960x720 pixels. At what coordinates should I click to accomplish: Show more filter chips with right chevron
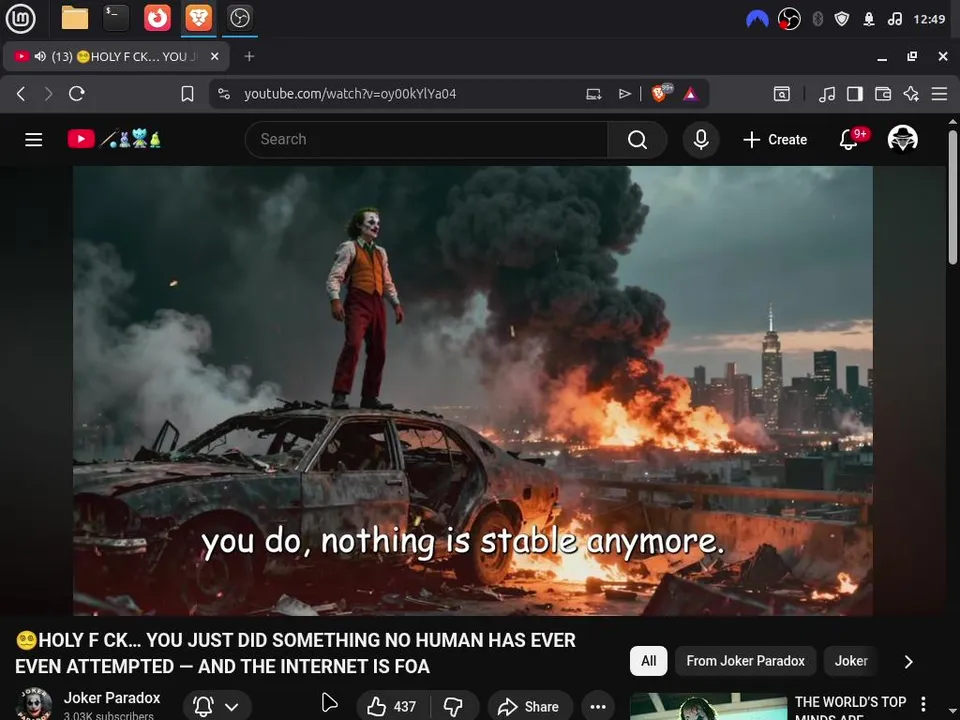[x=909, y=662]
